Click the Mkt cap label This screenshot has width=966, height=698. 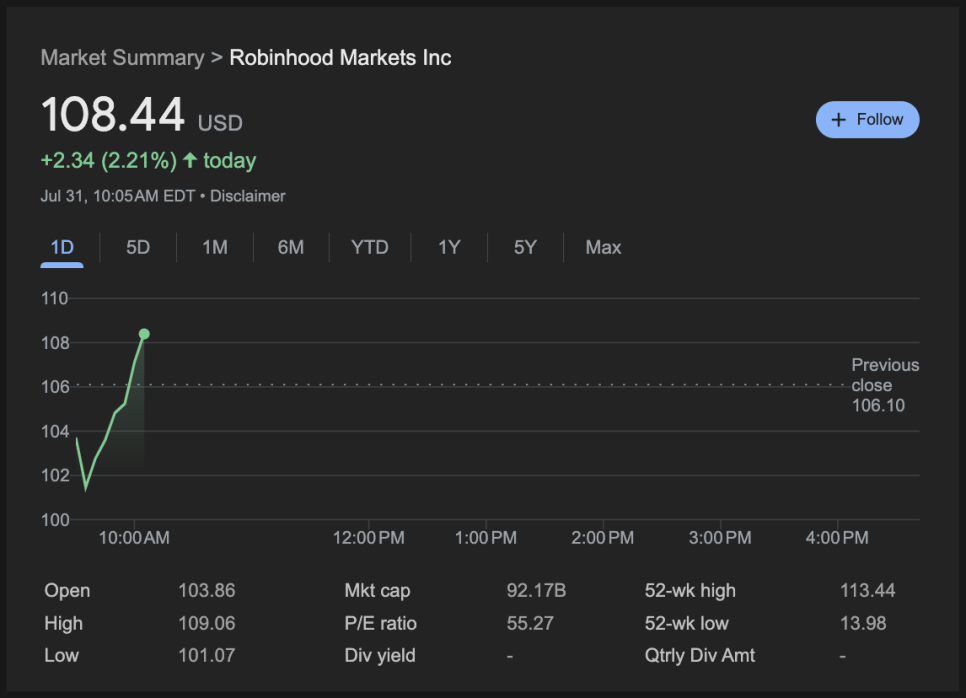tap(377, 591)
